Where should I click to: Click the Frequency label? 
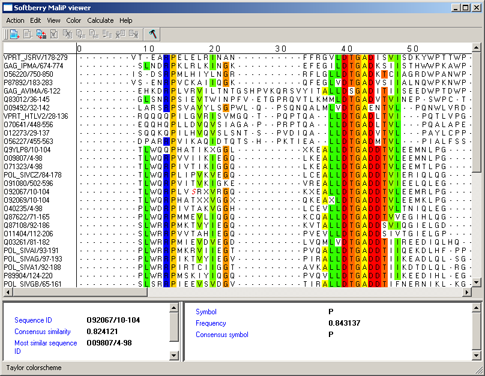click(x=211, y=323)
